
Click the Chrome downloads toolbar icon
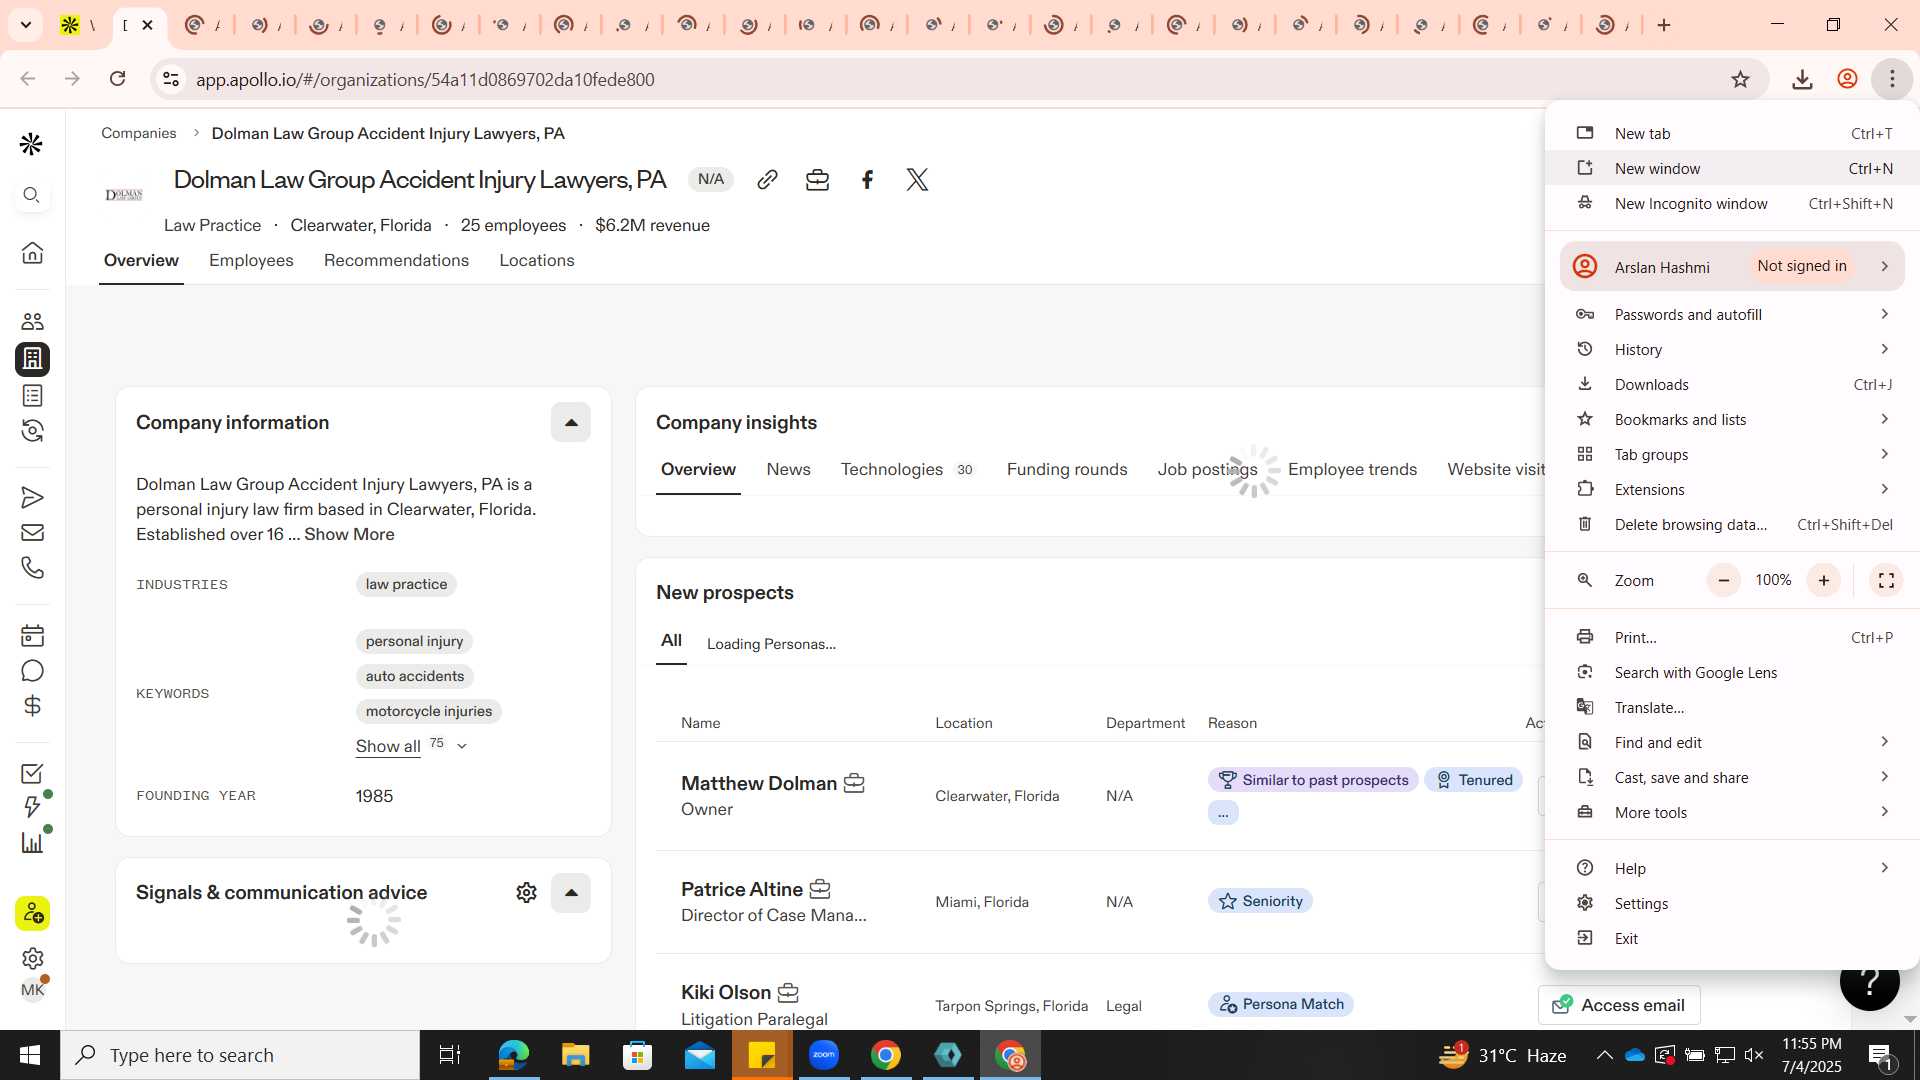pos(1802,79)
